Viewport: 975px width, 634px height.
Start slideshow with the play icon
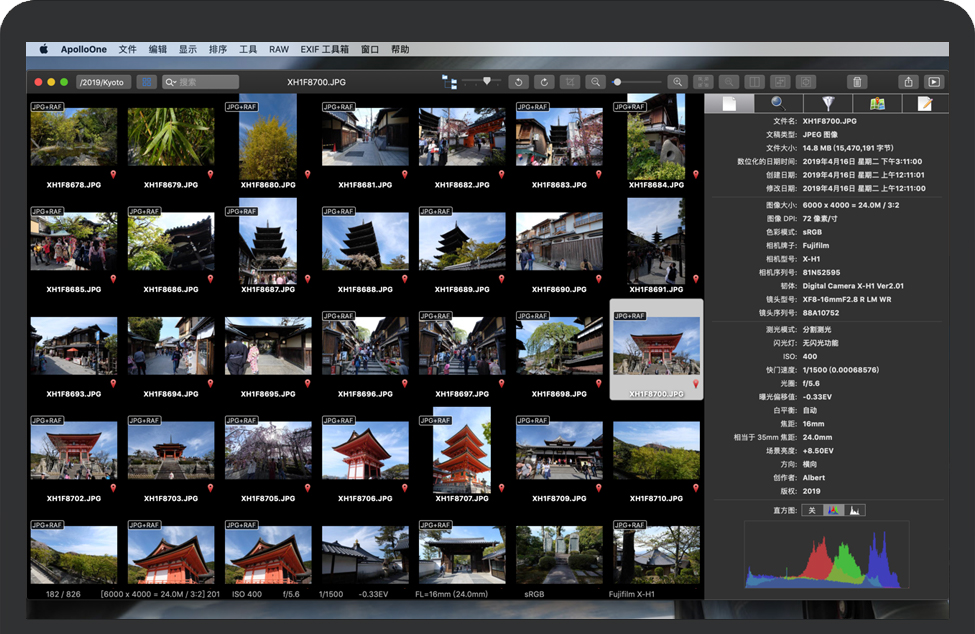tap(934, 82)
